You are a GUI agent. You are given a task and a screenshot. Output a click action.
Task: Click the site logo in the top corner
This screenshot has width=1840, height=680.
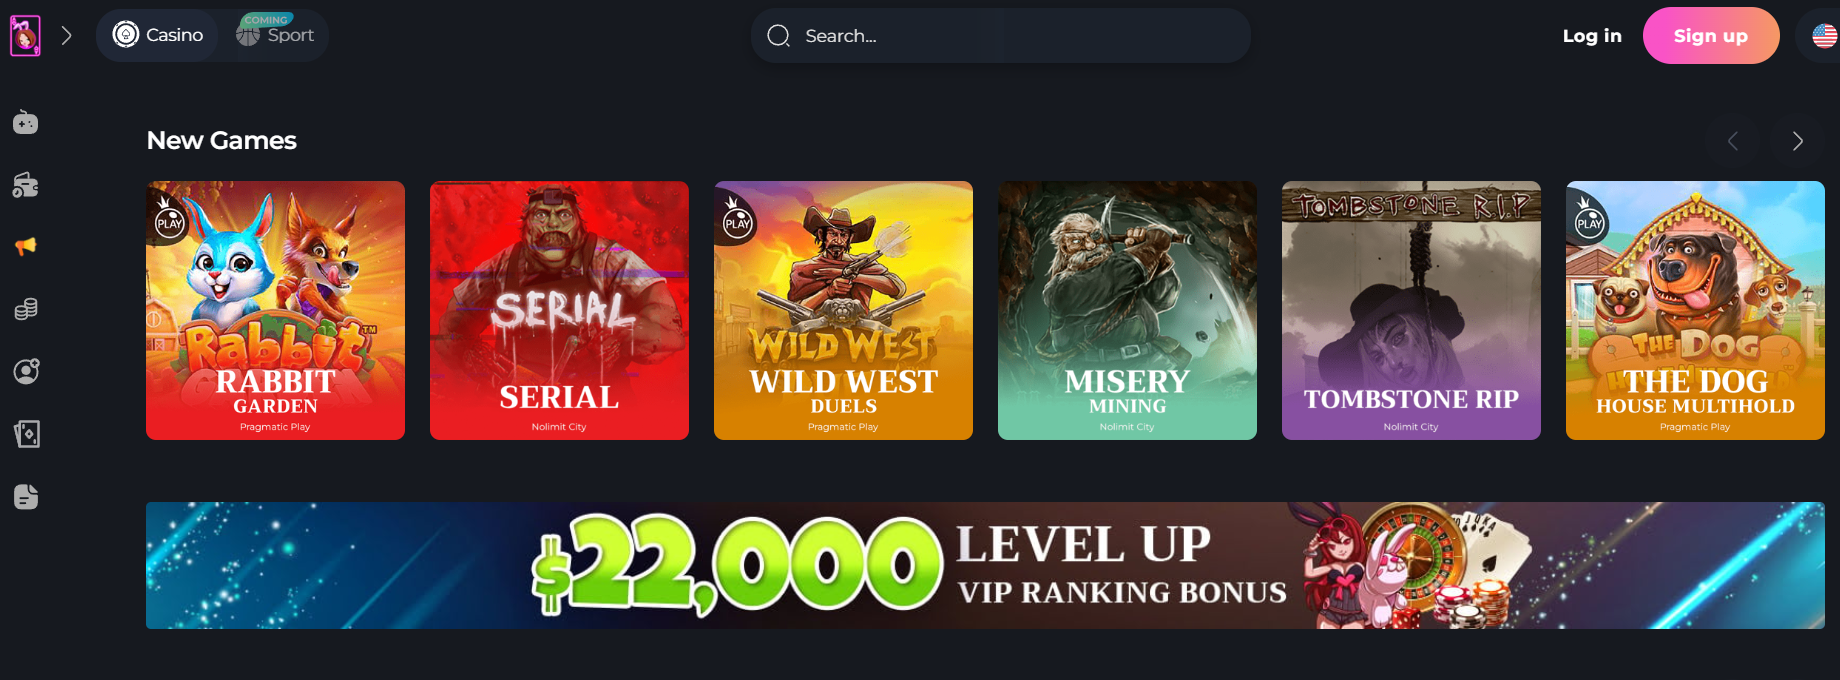click(x=25, y=36)
